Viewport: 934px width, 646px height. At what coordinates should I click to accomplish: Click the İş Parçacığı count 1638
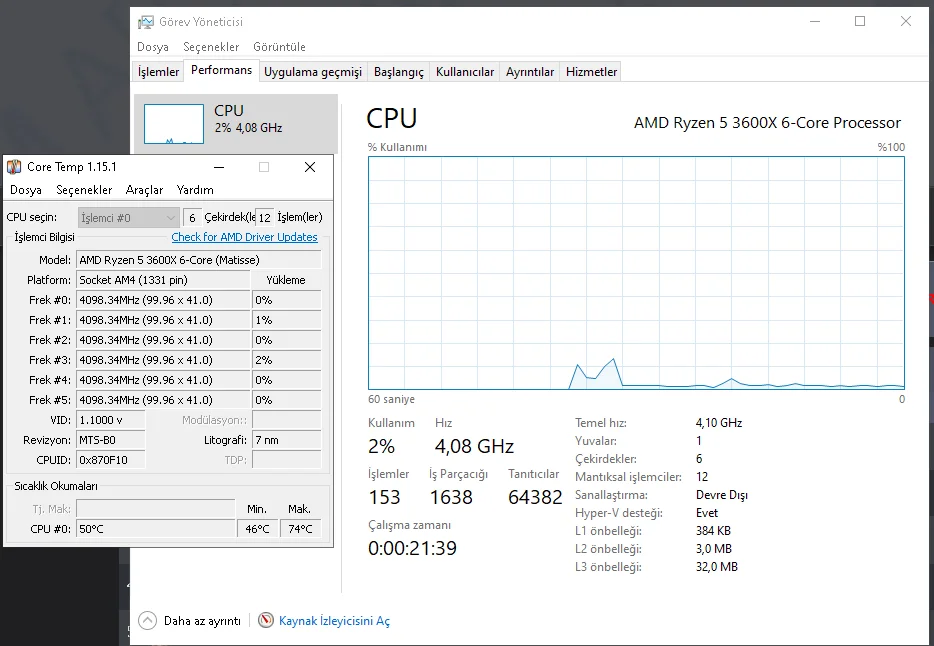pos(451,497)
